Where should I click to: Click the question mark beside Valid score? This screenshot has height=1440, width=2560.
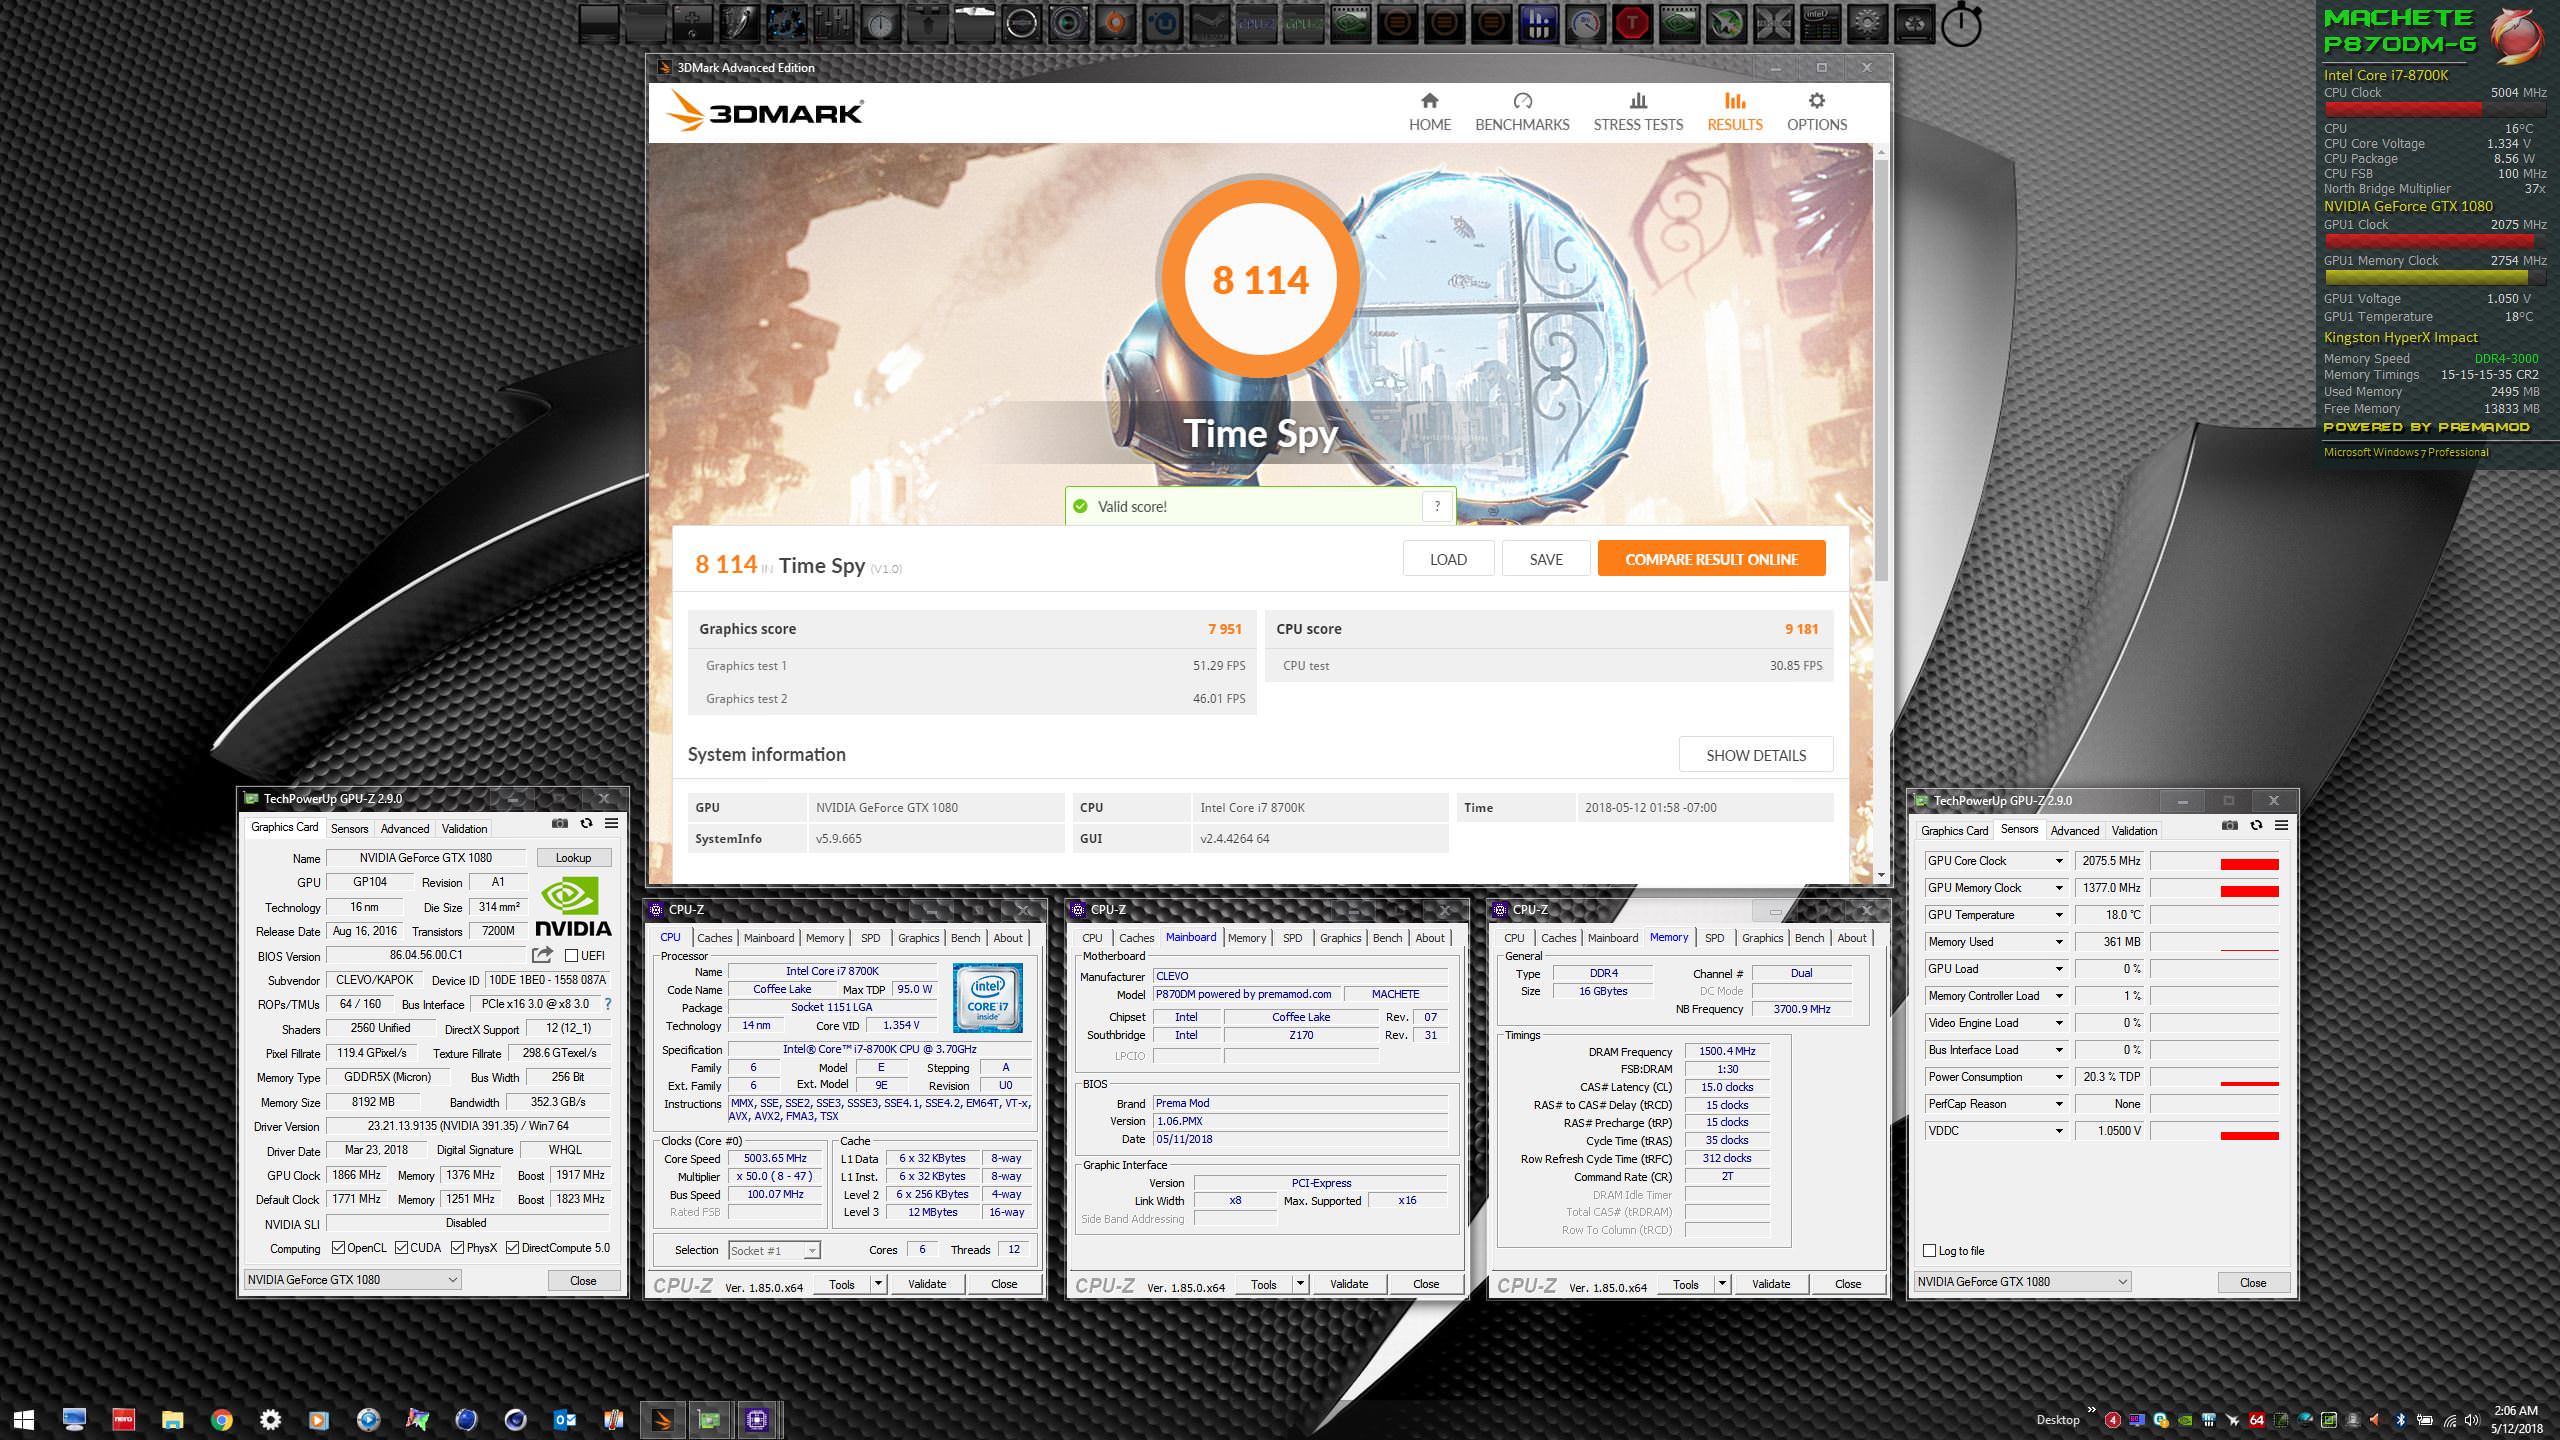(1437, 506)
